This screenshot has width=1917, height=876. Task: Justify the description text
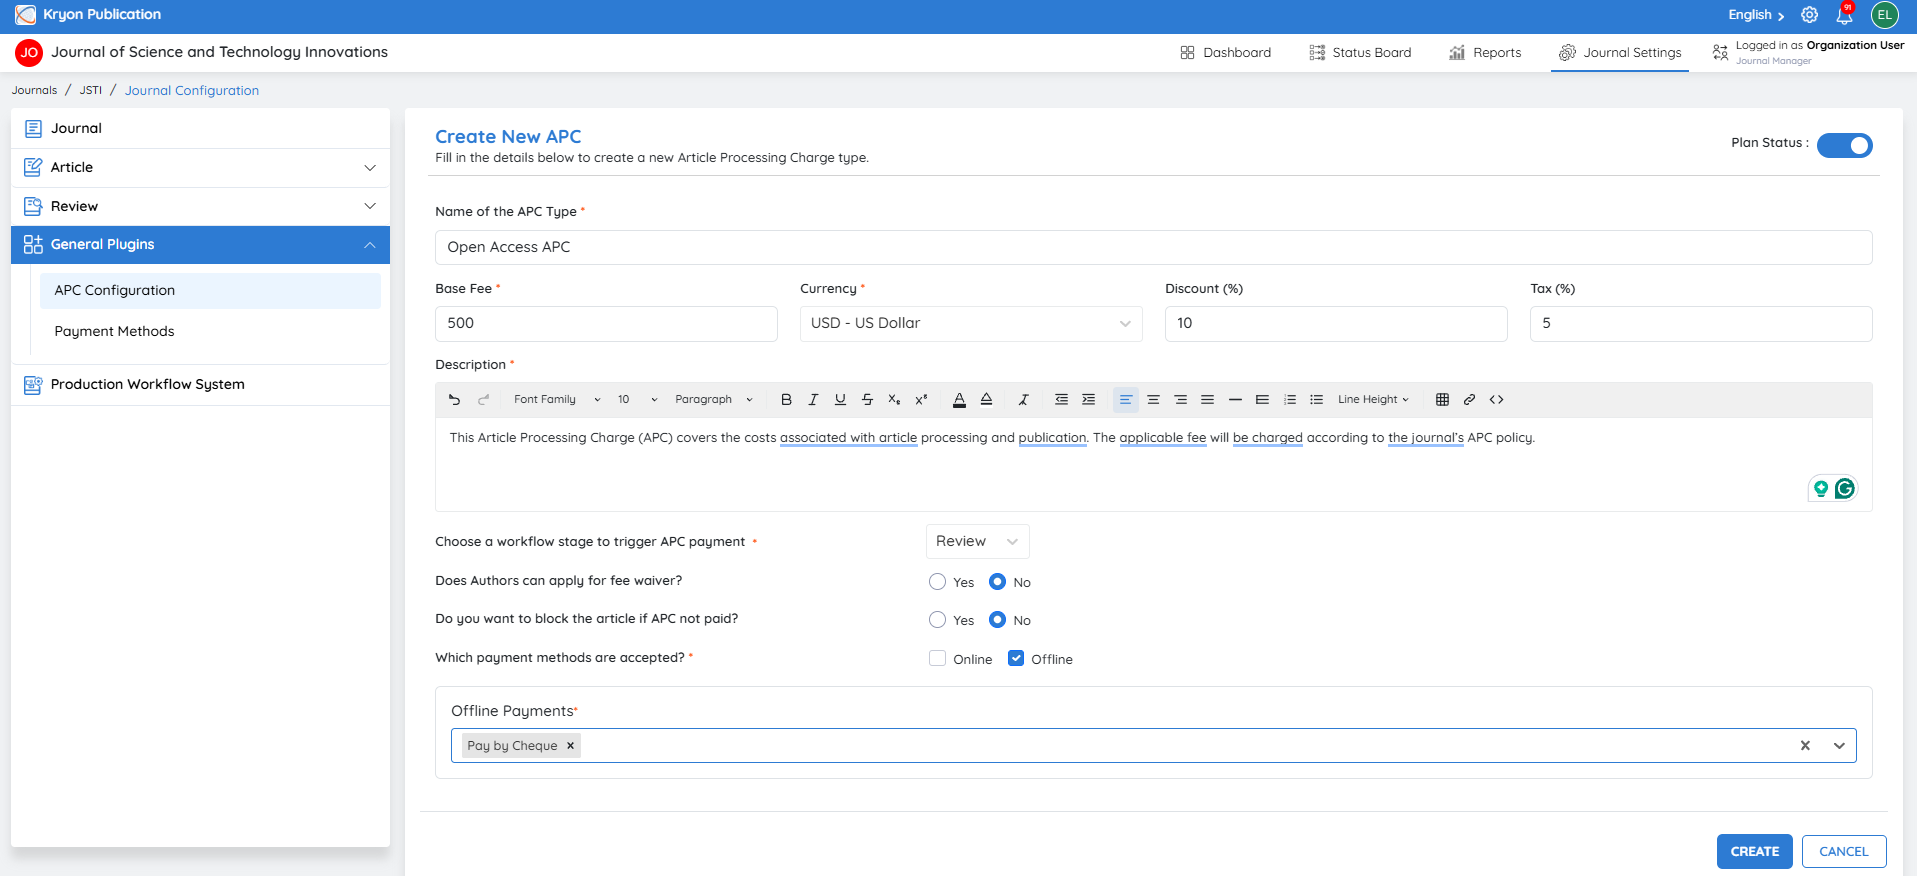[1207, 400]
